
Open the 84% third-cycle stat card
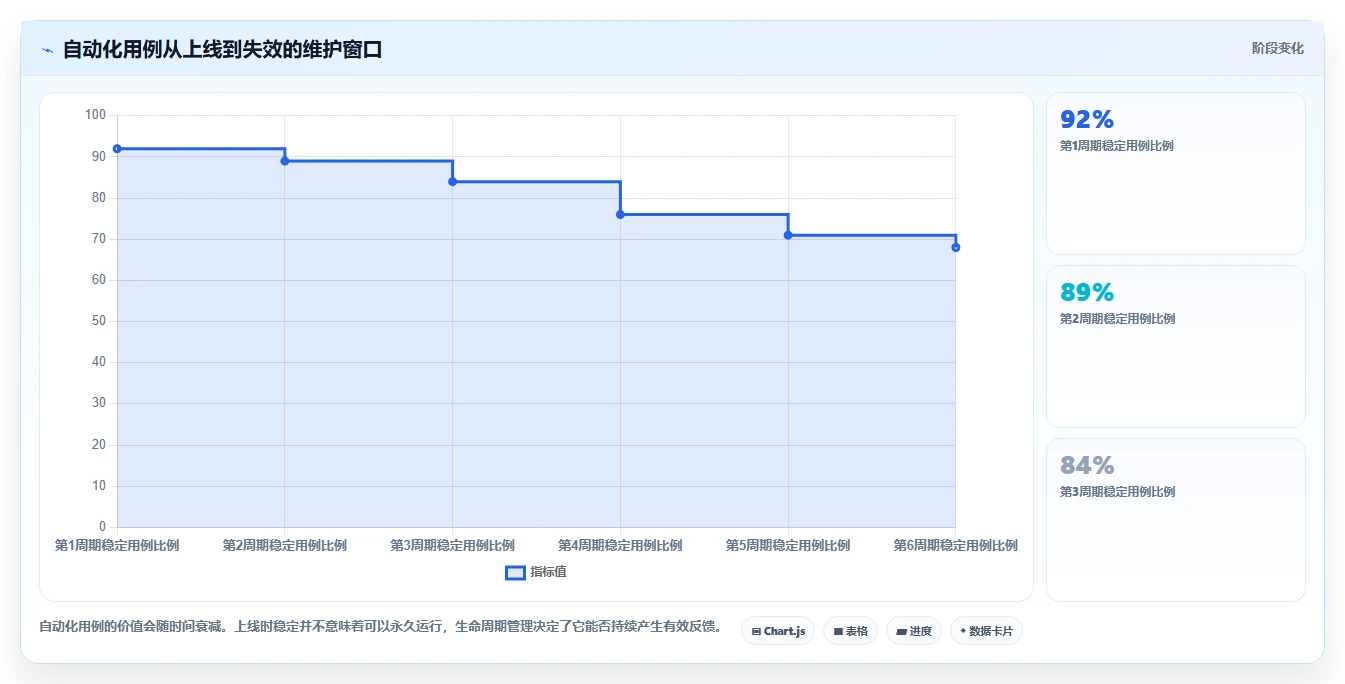pos(1175,519)
